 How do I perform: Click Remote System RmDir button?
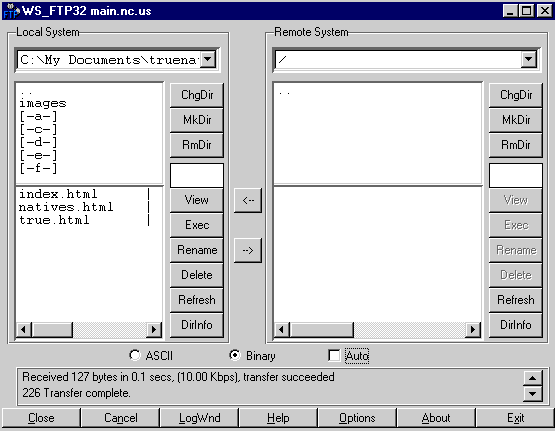516,145
